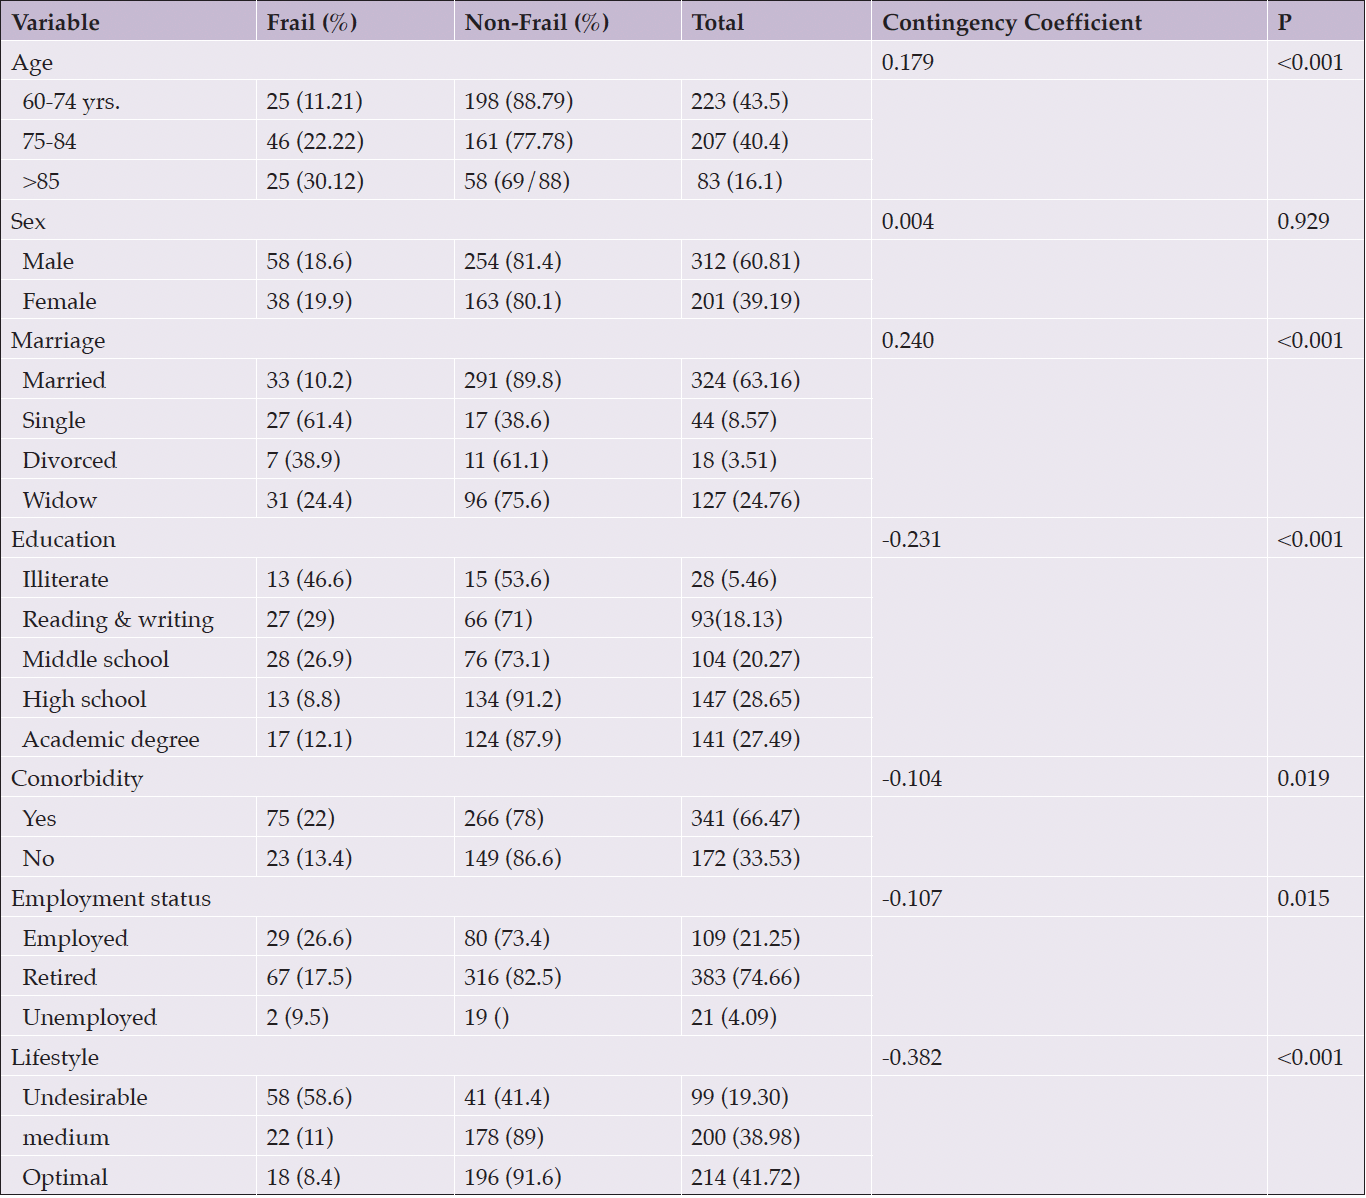Select the Contingency Coefficient header
The image size is (1366, 1198).
[x=1012, y=22]
